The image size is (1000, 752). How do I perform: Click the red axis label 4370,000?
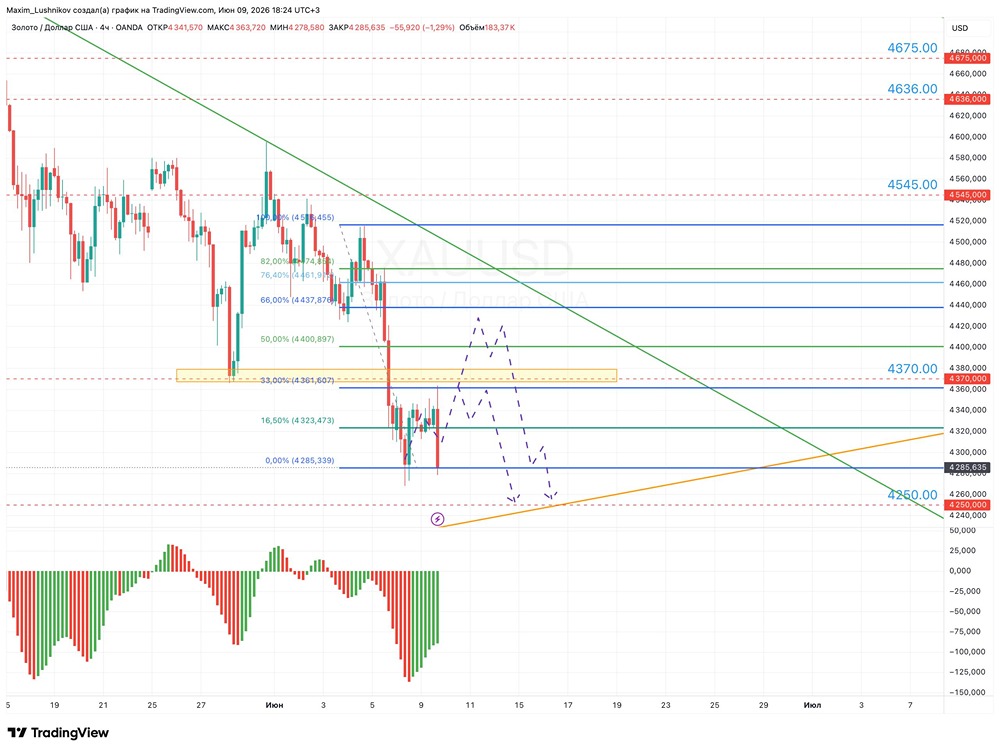[968, 379]
